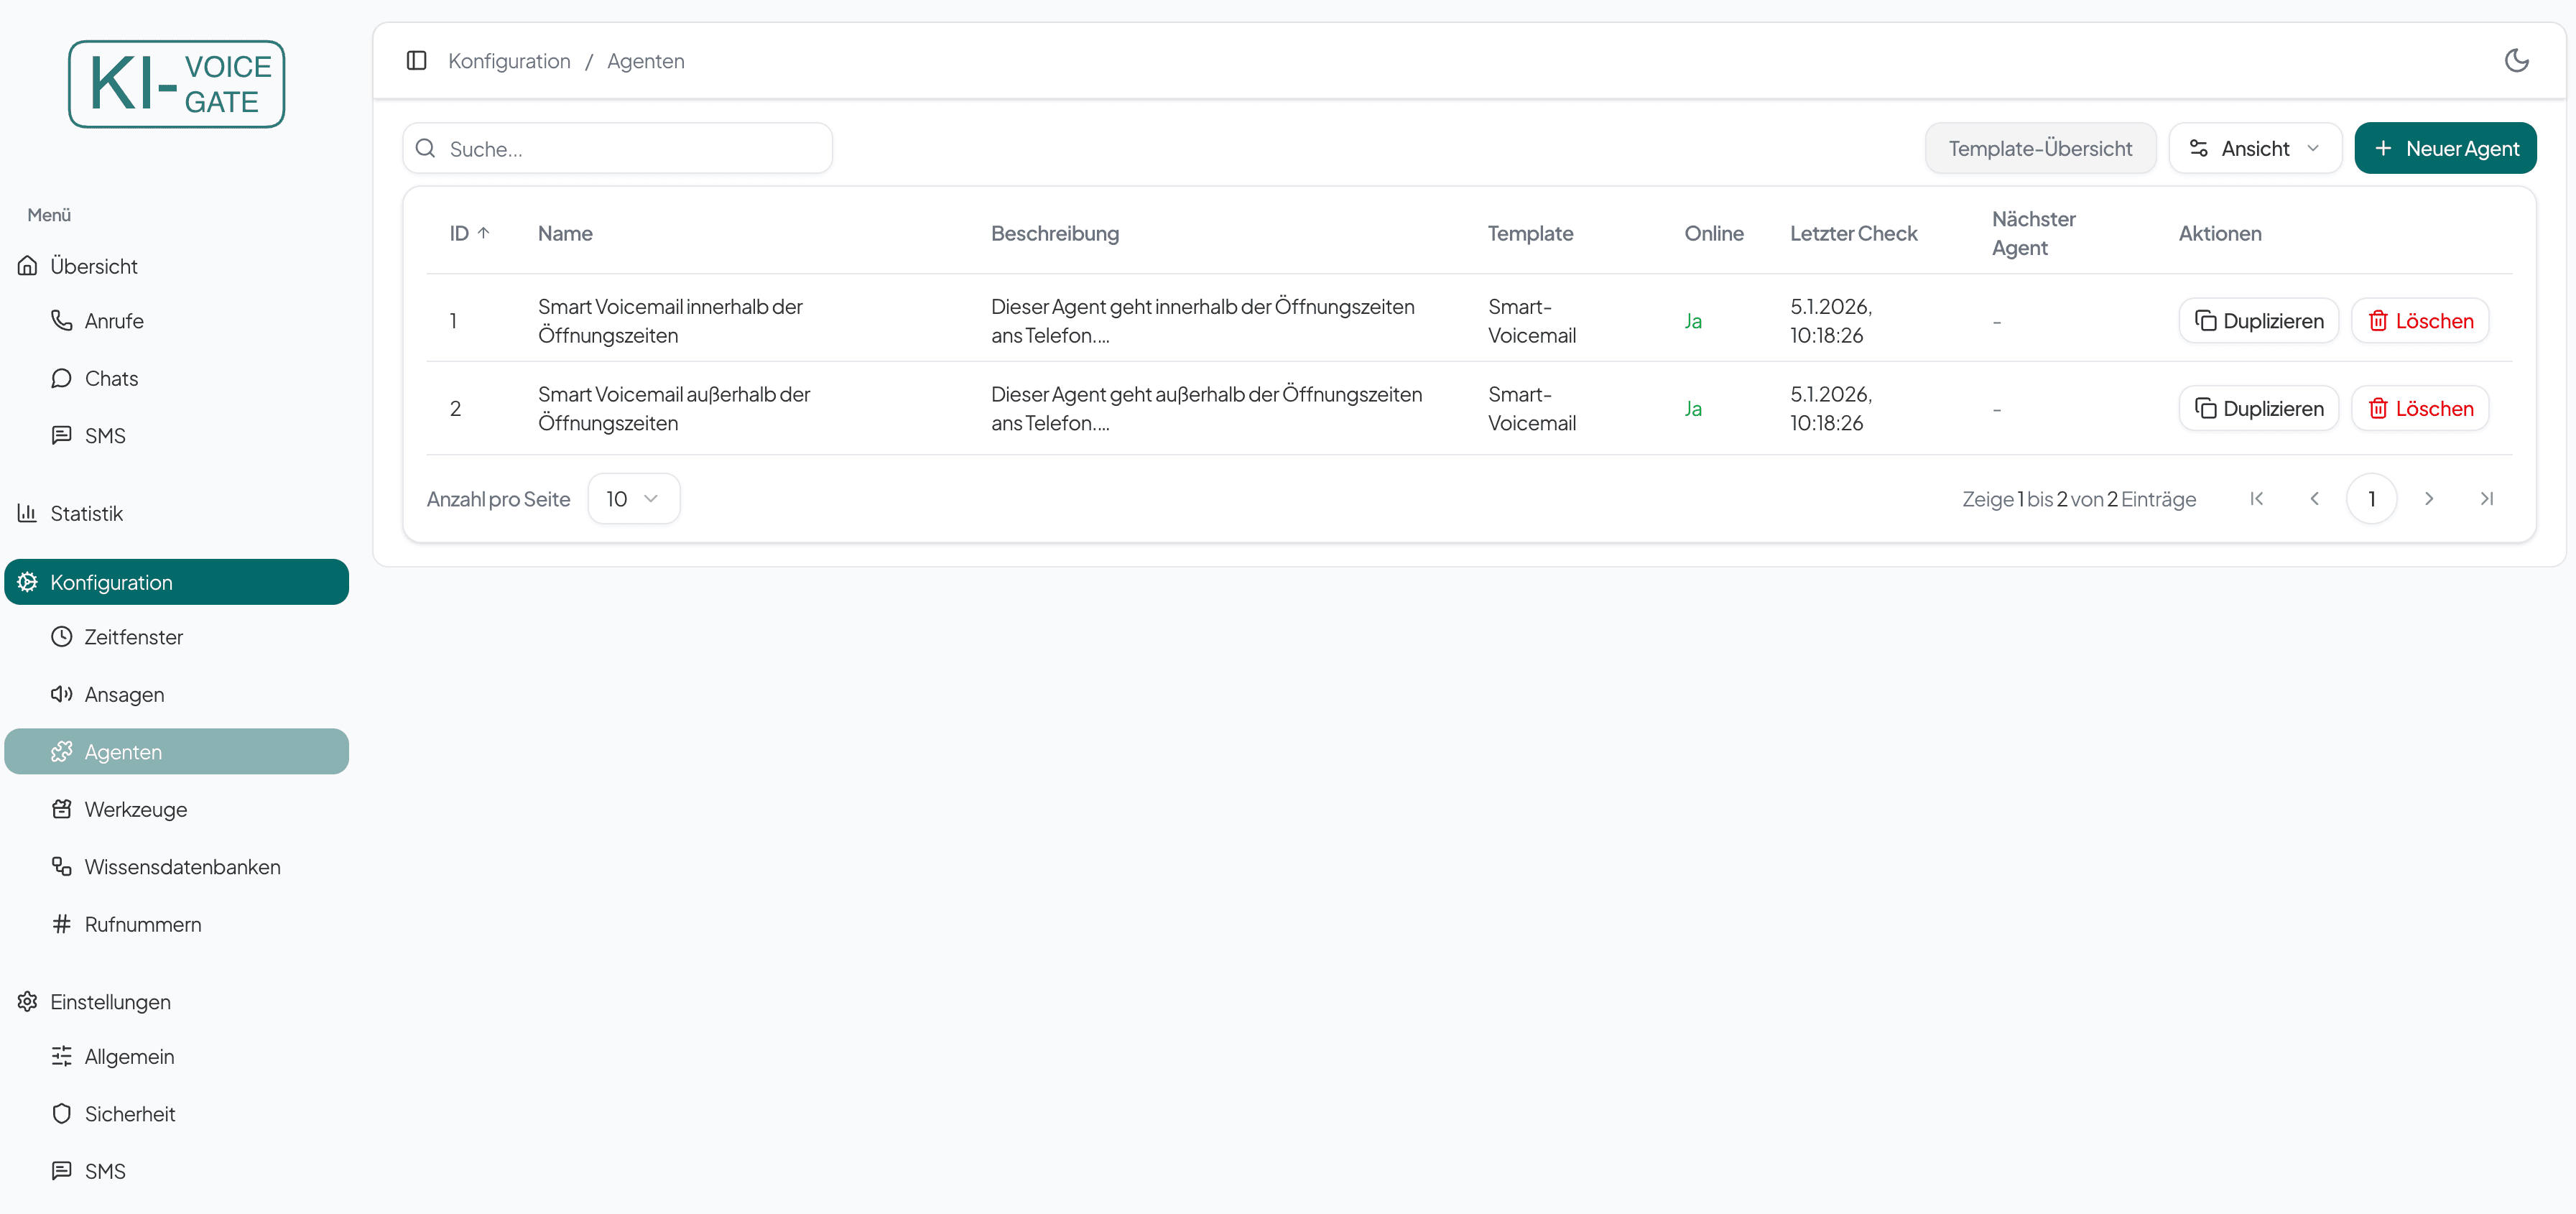Click the Chats bubble icon
This screenshot has height=1214, width=2576.
(x=62, y=378)
